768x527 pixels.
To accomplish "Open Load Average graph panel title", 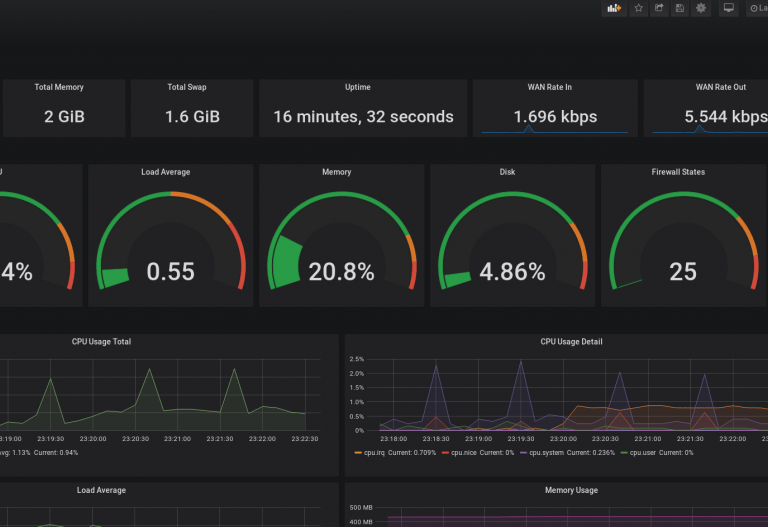I will coord(101,490).
